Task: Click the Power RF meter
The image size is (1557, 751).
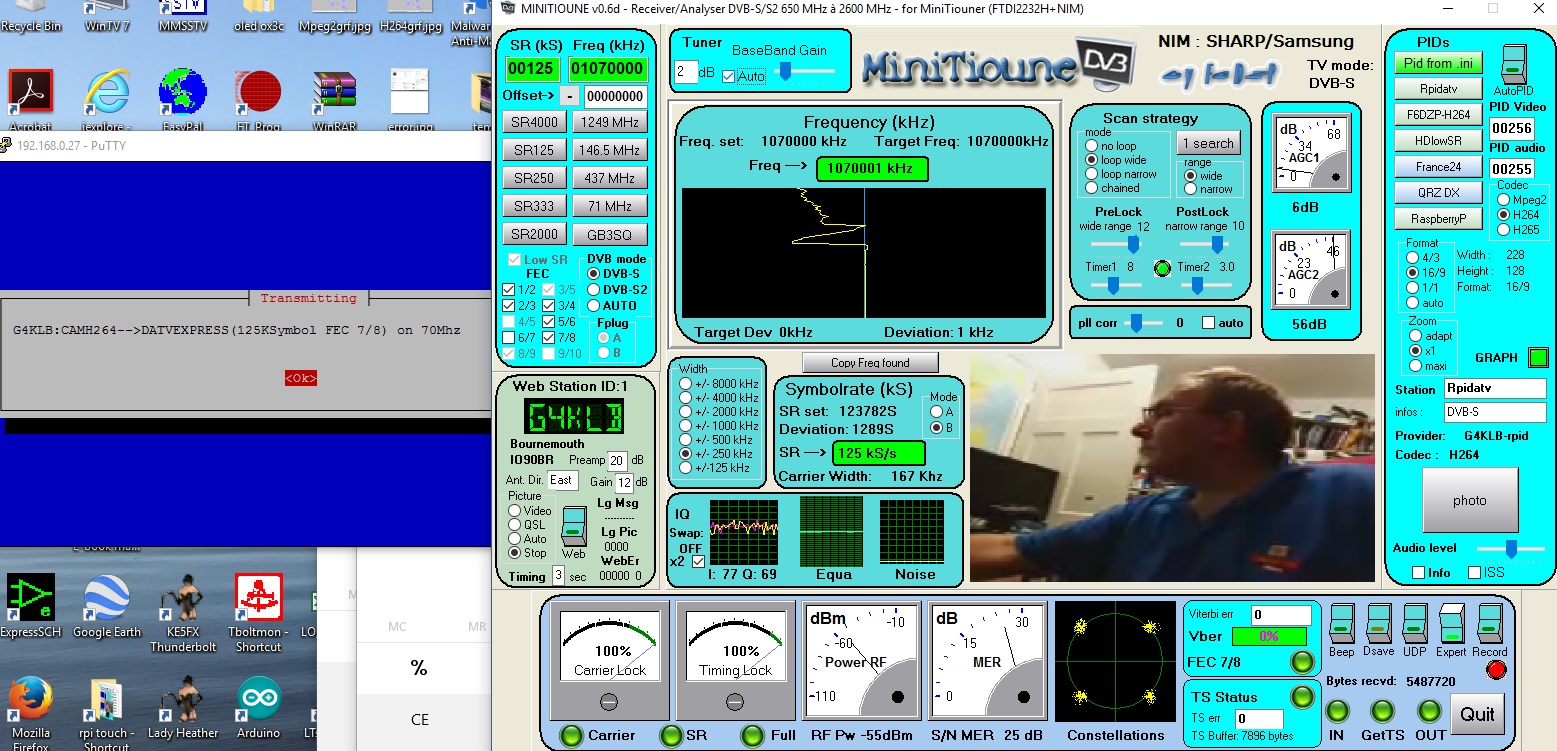Action: coord(862,660)
